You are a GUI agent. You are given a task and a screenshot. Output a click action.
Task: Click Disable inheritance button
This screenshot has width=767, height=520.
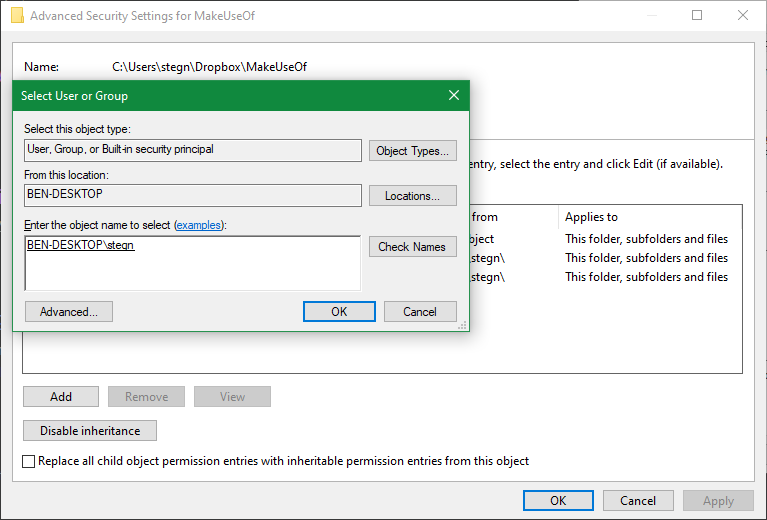point(90,430)
